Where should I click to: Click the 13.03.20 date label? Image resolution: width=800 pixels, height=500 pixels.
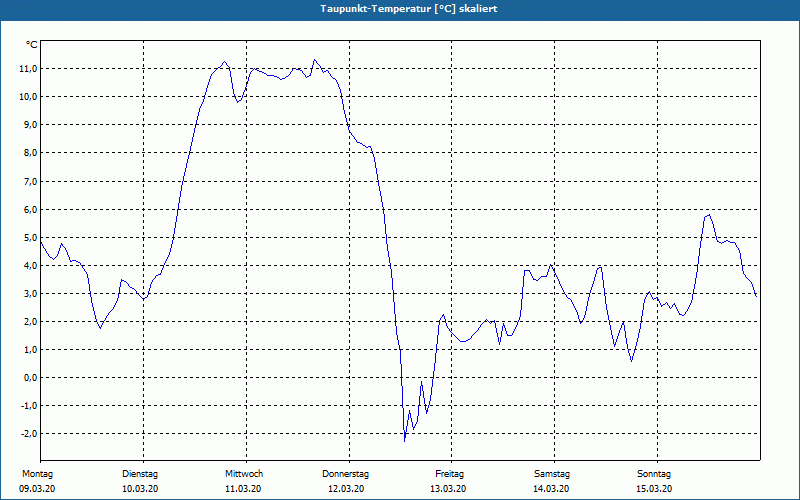448,489
